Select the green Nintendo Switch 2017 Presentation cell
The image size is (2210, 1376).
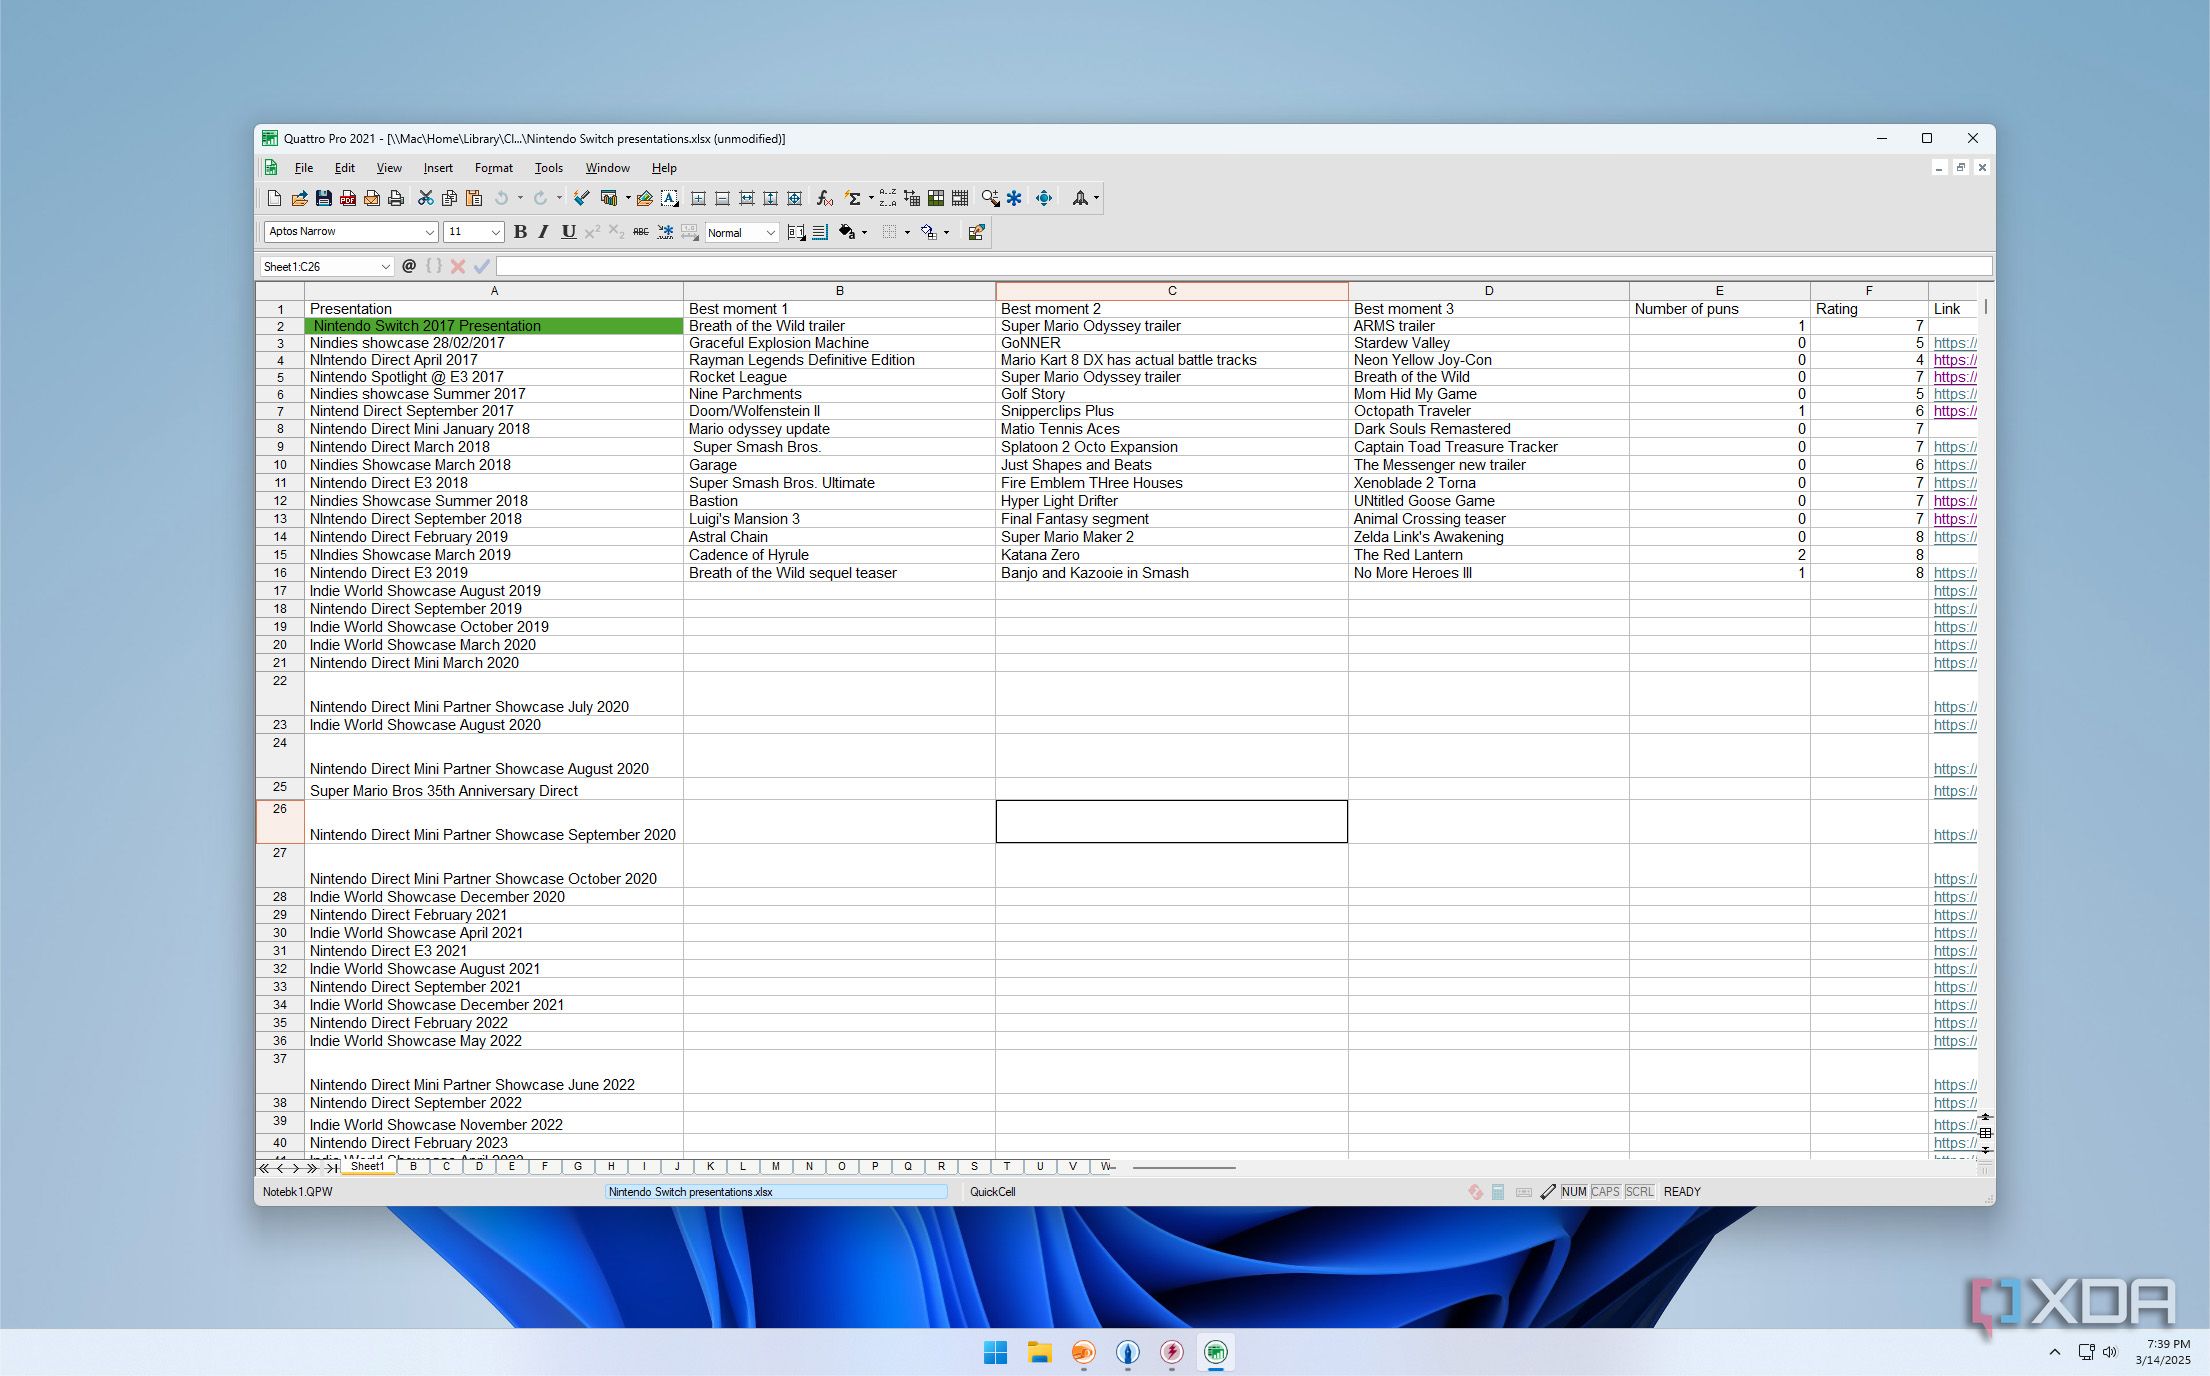(x=494, y=326)
